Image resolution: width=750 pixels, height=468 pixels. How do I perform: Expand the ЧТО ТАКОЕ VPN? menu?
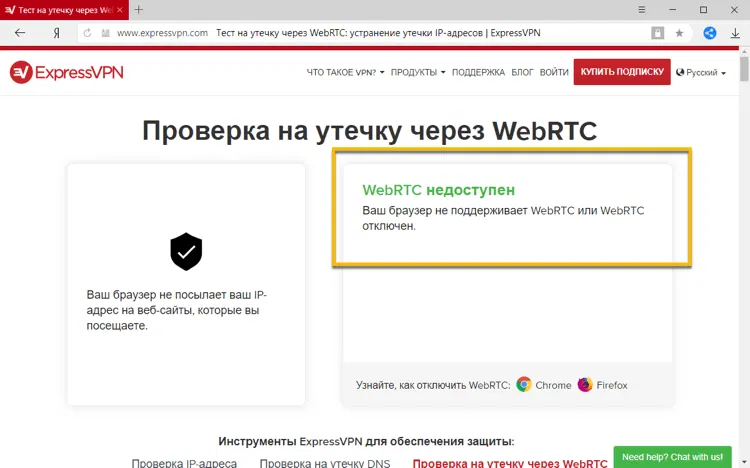click(x=345, y=72)
